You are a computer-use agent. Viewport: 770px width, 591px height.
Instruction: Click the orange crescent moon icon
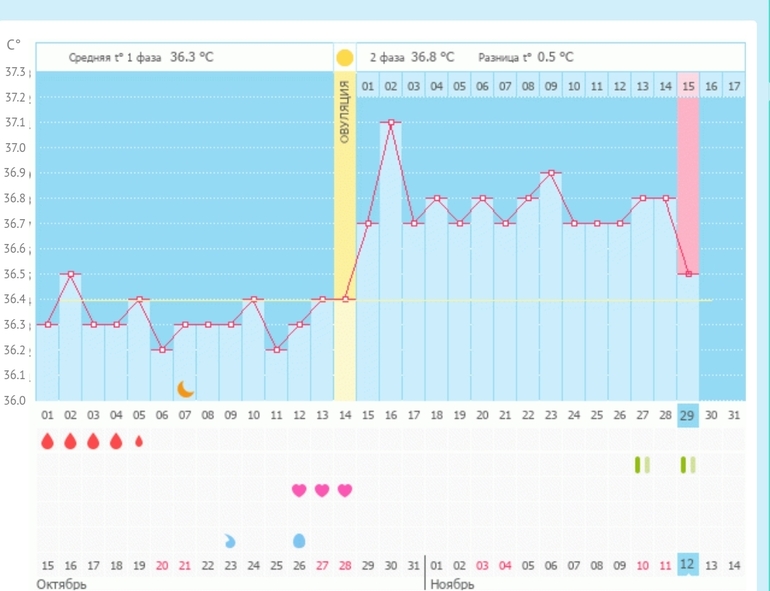[x=185, y=388]
